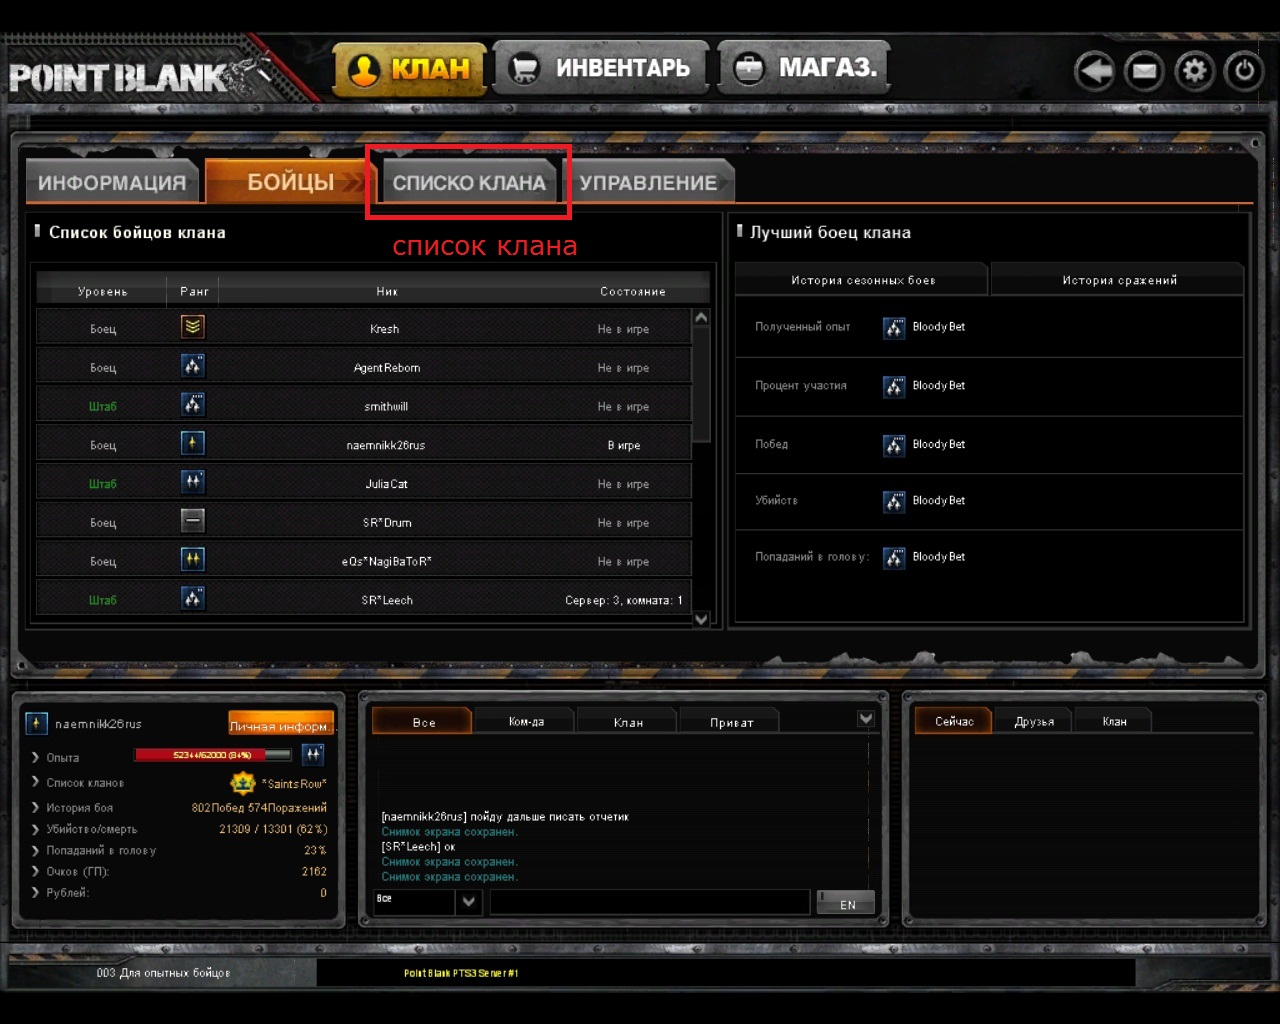This screenshot has width=1280, height=1024.
Task: Select the БОЙЦЫ tab
Action: click(289, 182)
